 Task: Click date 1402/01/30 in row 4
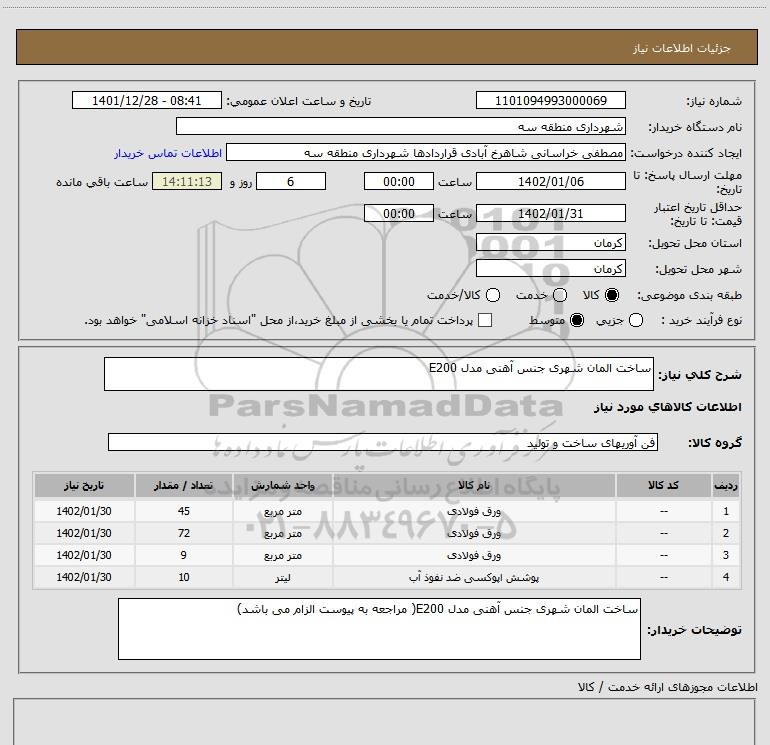tap(84, 578)
